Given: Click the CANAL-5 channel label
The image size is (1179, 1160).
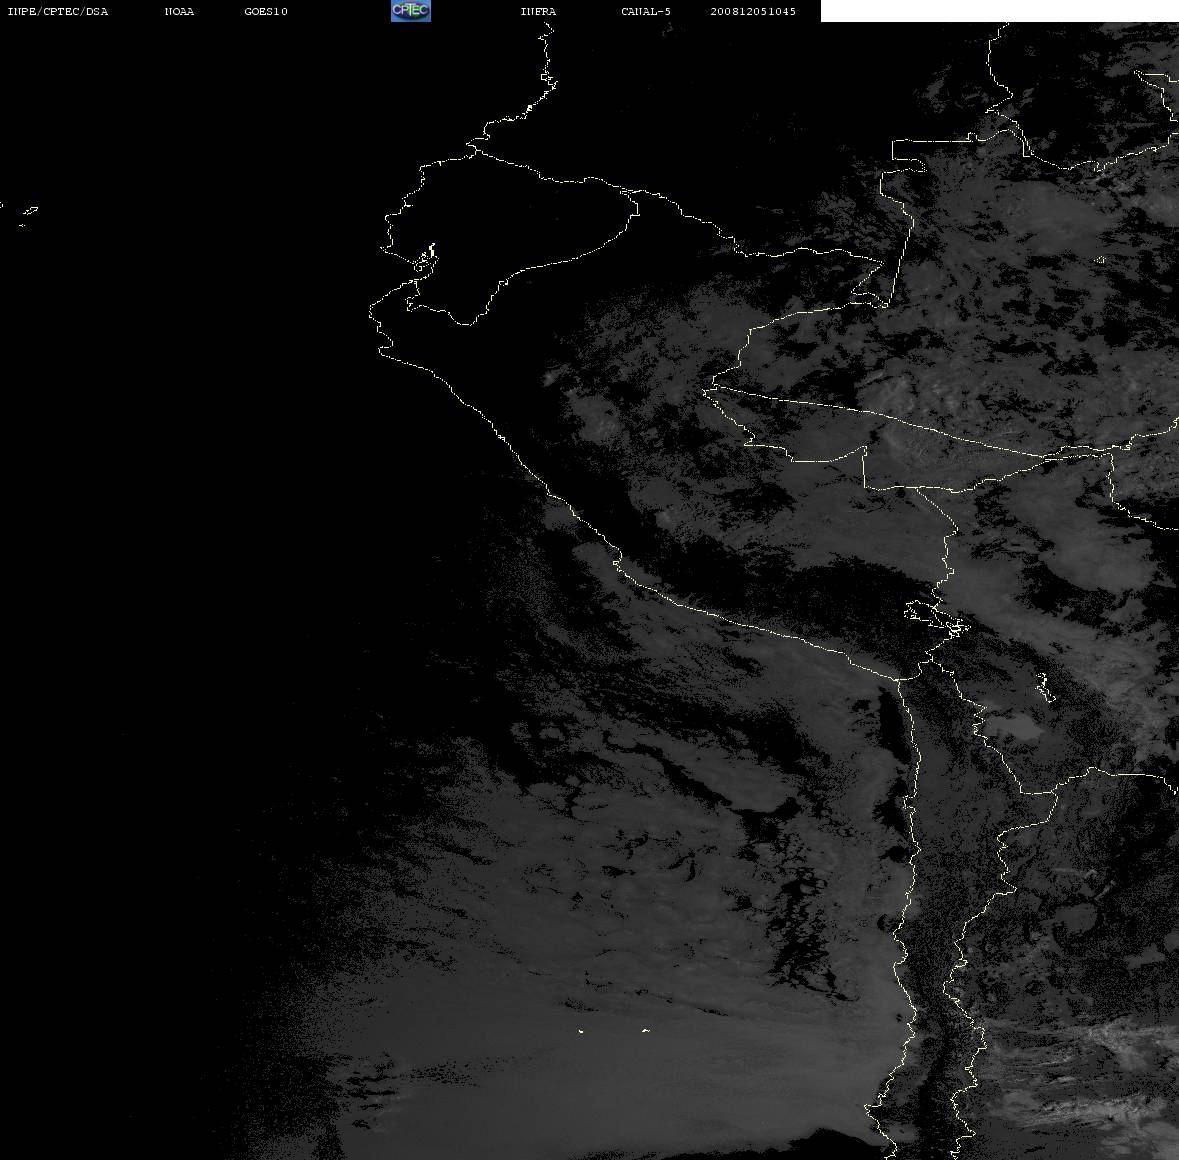Looking at the screenshot, I should point(646,11).
